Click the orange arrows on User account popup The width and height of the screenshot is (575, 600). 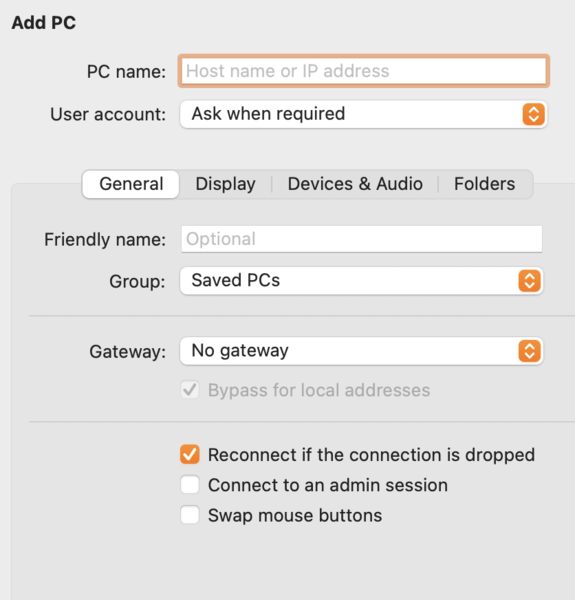pyautogui.click(x=534, y=114)
